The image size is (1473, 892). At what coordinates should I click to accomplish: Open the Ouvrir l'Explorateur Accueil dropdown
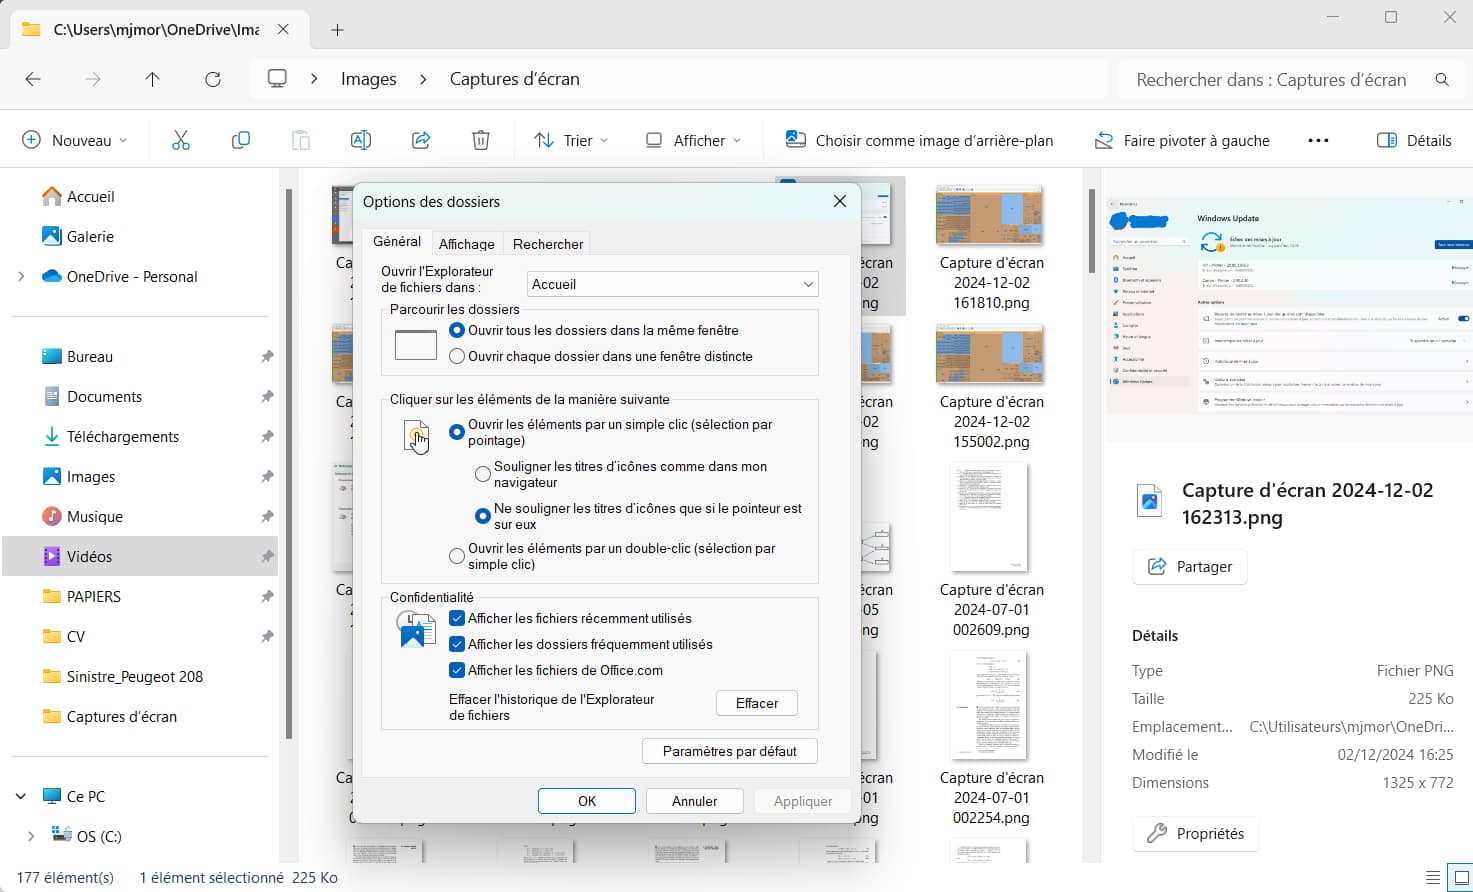pyautogui.click(x=672, y=284)
